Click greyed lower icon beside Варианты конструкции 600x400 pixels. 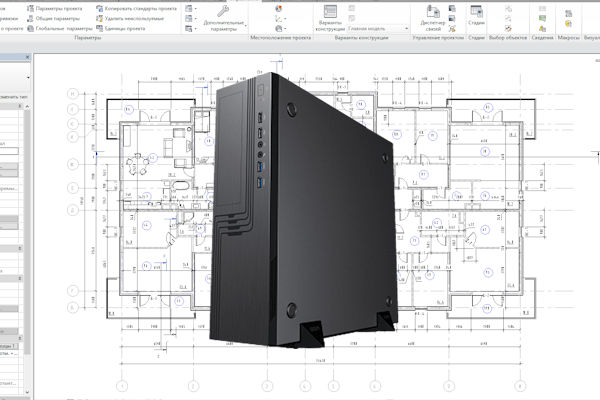[x=352, y=18]
